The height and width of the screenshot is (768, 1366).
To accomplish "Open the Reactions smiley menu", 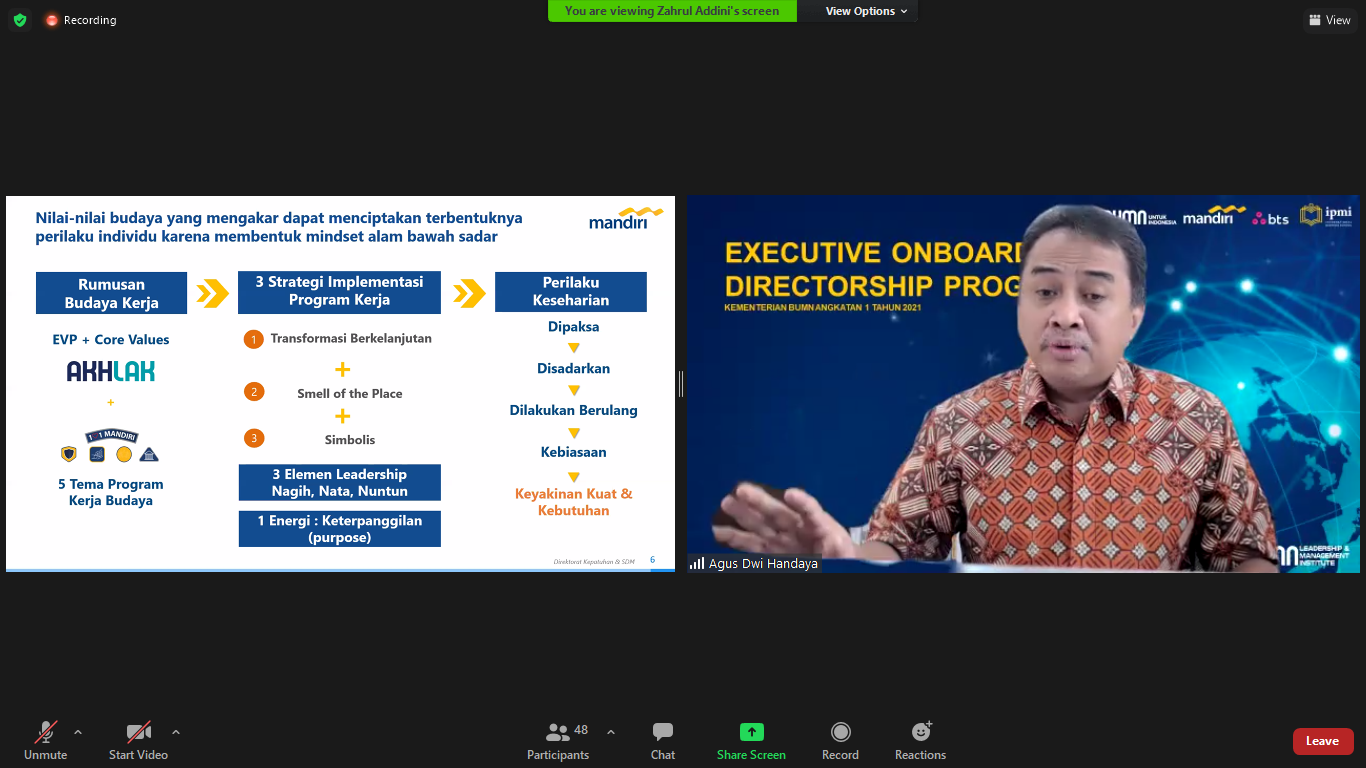I will point(920,739).
